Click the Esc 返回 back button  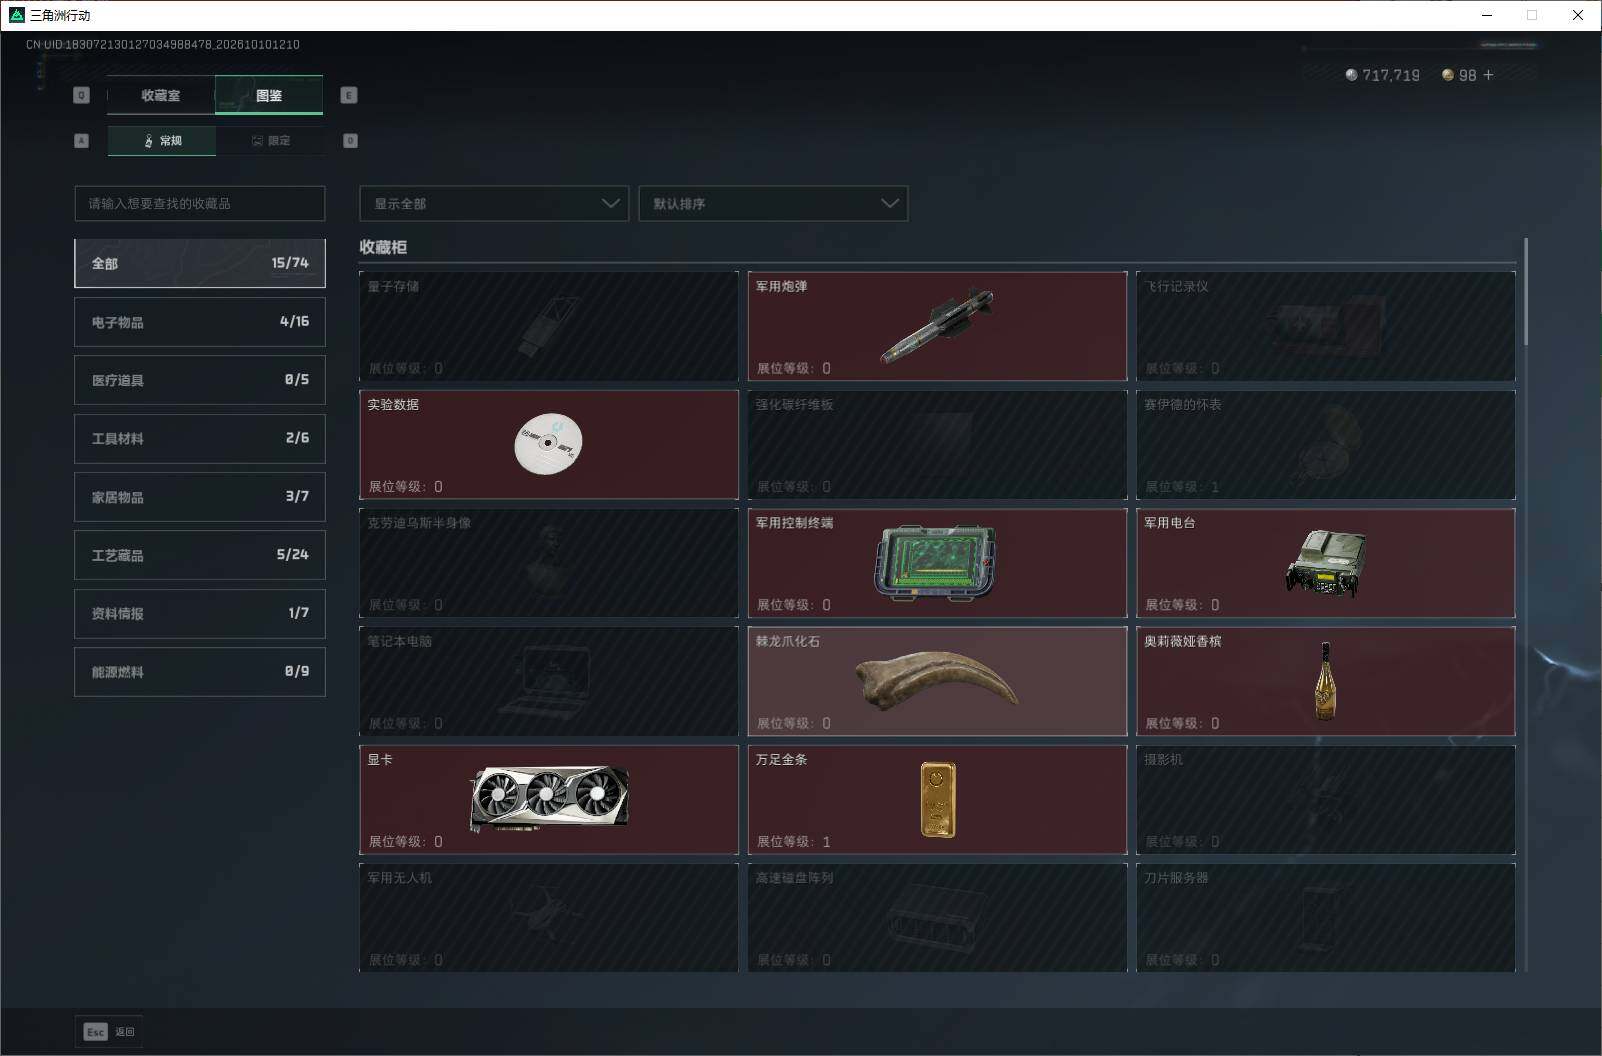(x=109, y=1032)
